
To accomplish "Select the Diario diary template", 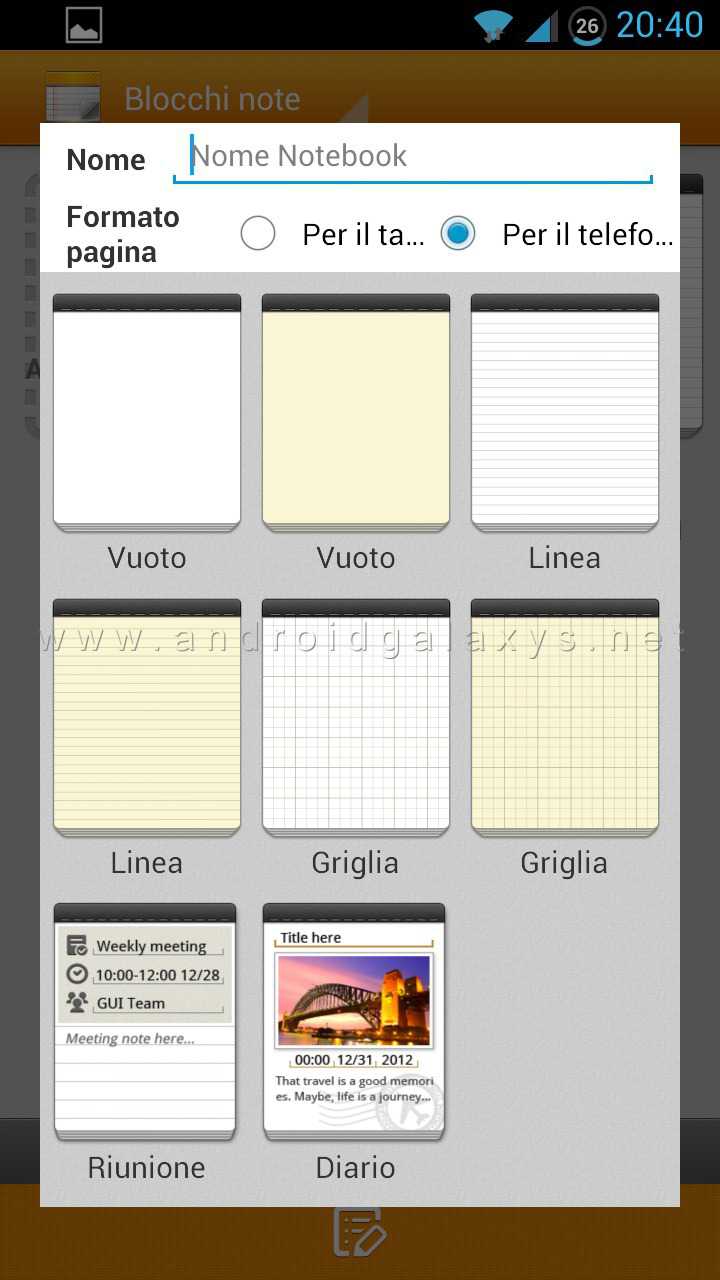I will click(x=354, y=1022).
